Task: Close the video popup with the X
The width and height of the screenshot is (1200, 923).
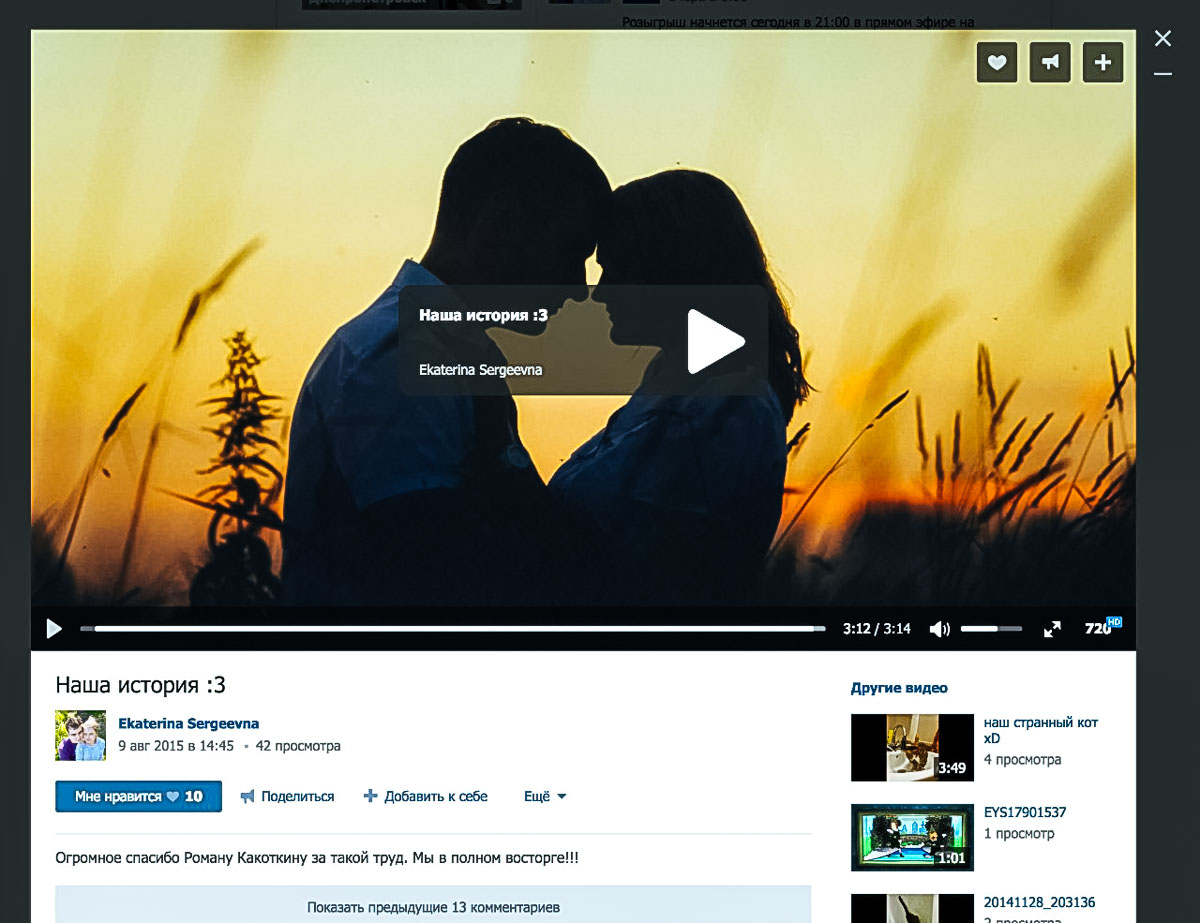Action: click(1163, 38)
